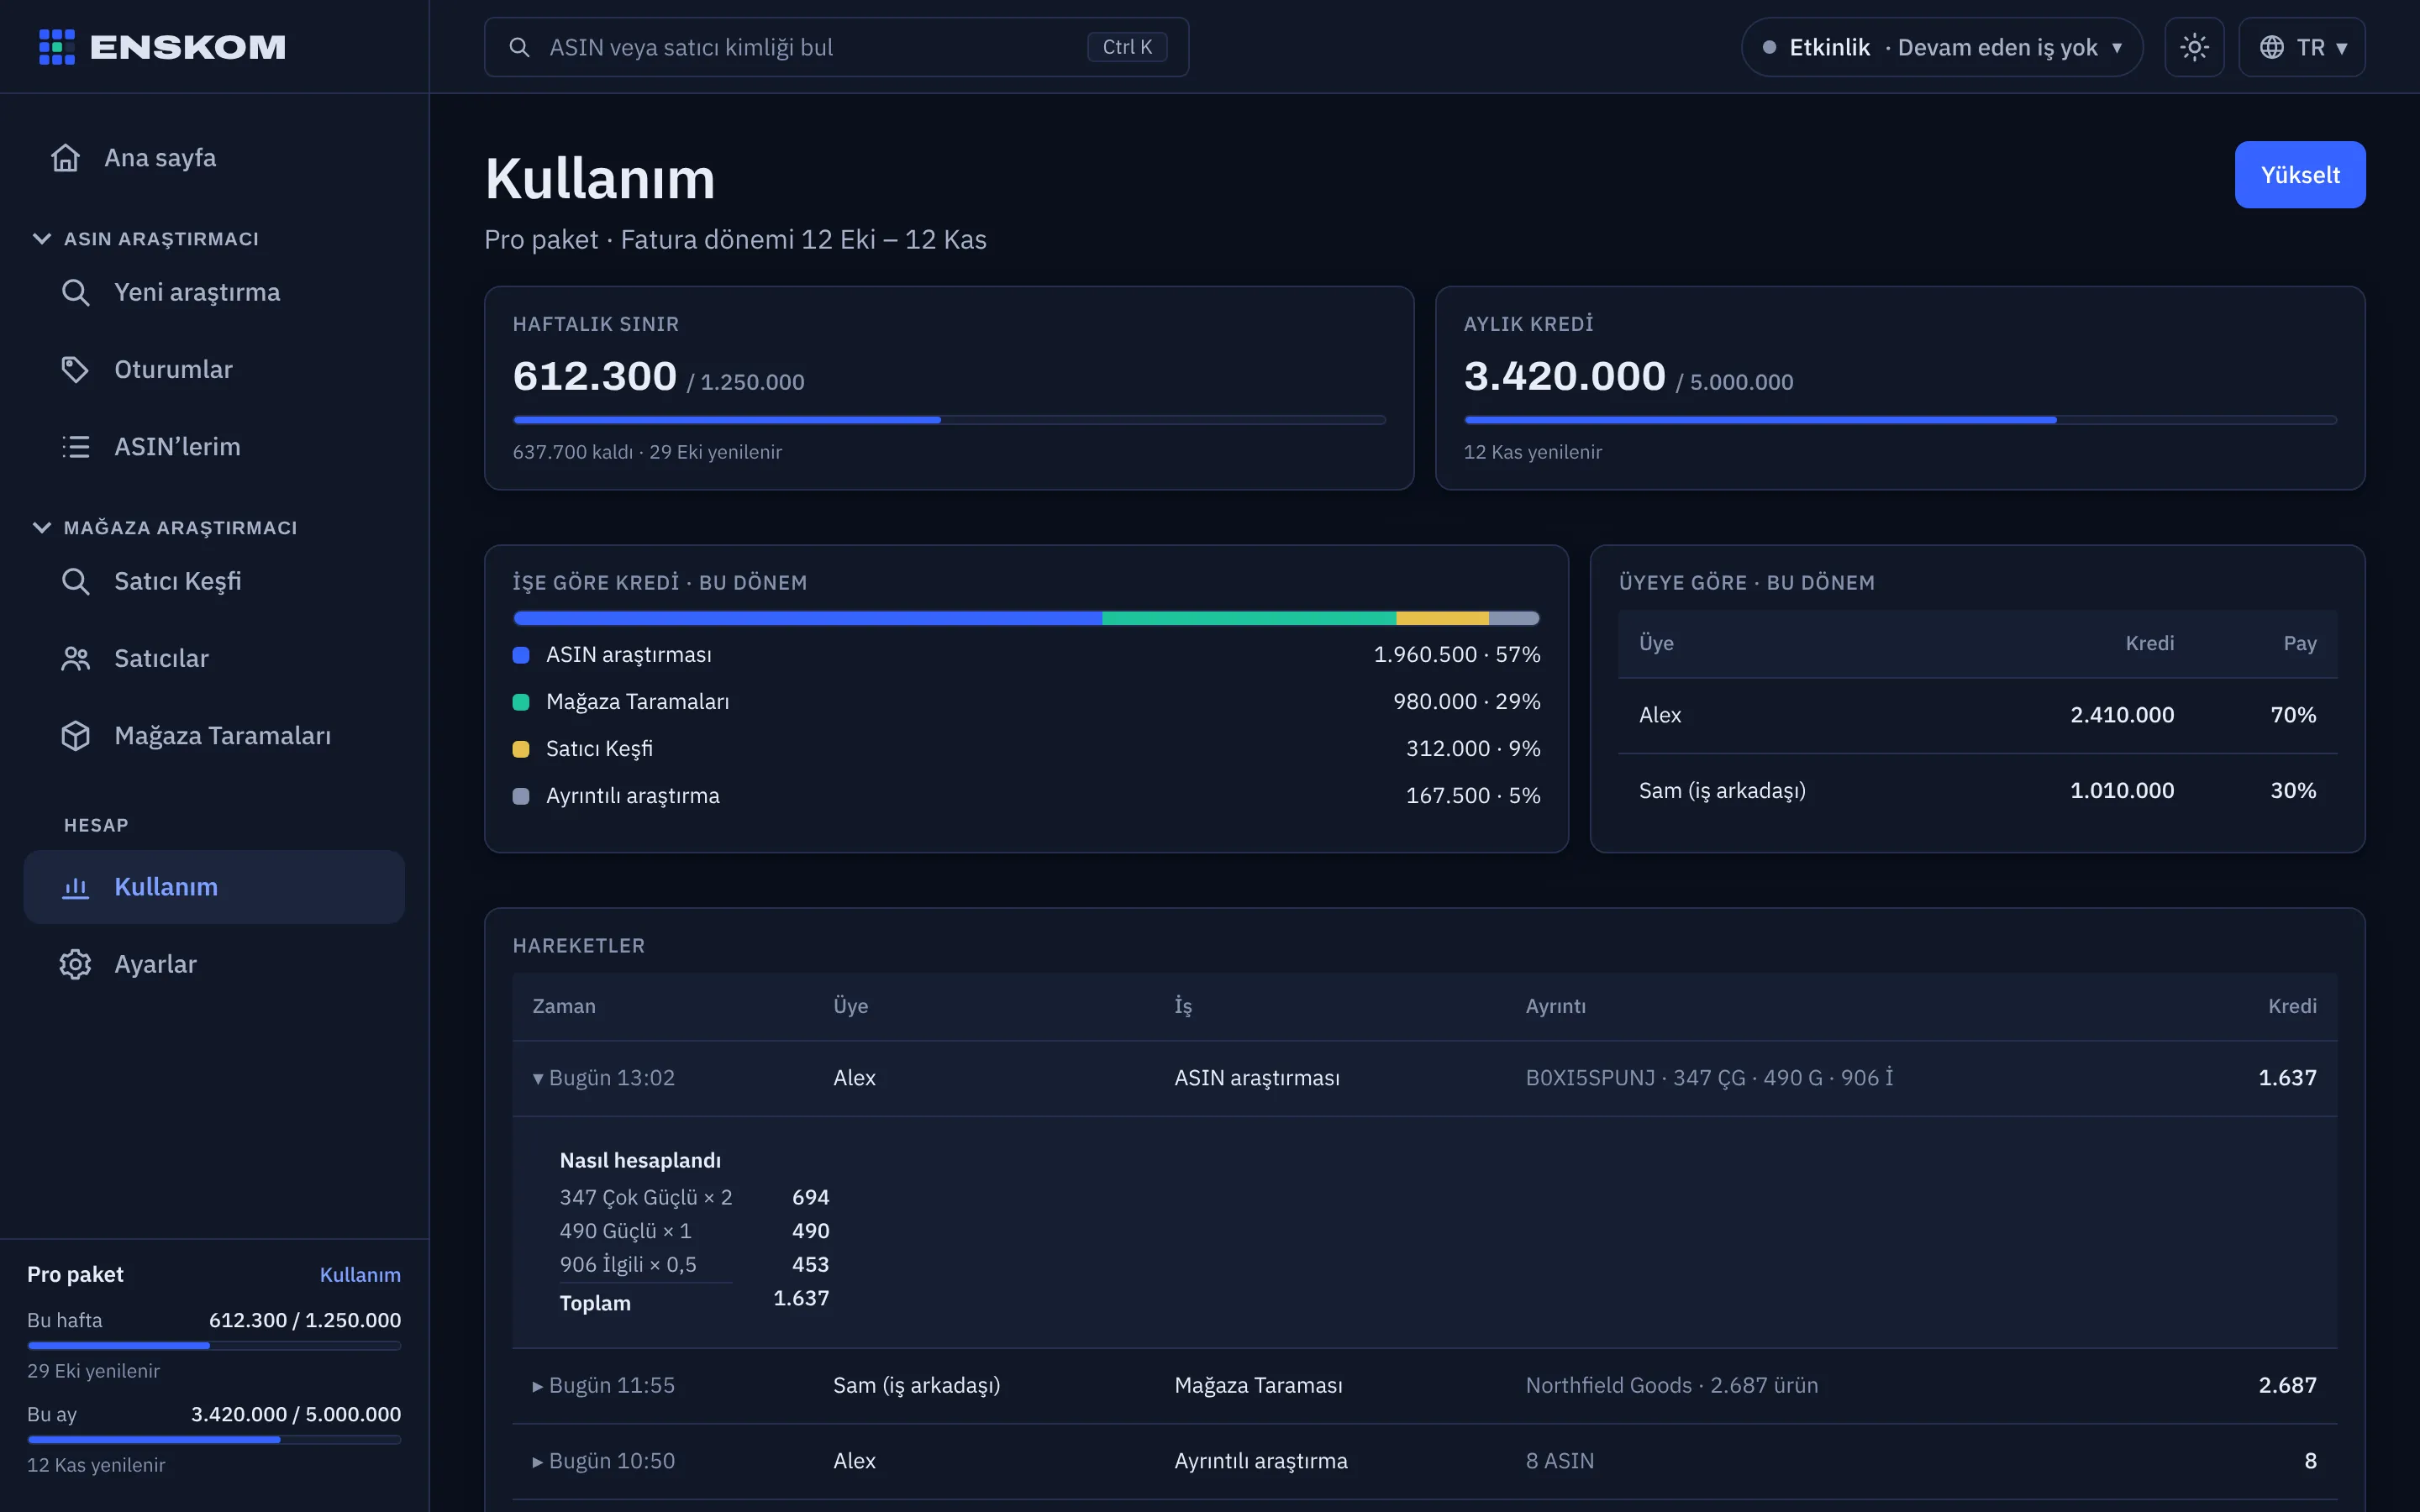Click the ASIN araştırması blue bar segment
This screenshot has width=2420, height=1512.
(807, 618)
